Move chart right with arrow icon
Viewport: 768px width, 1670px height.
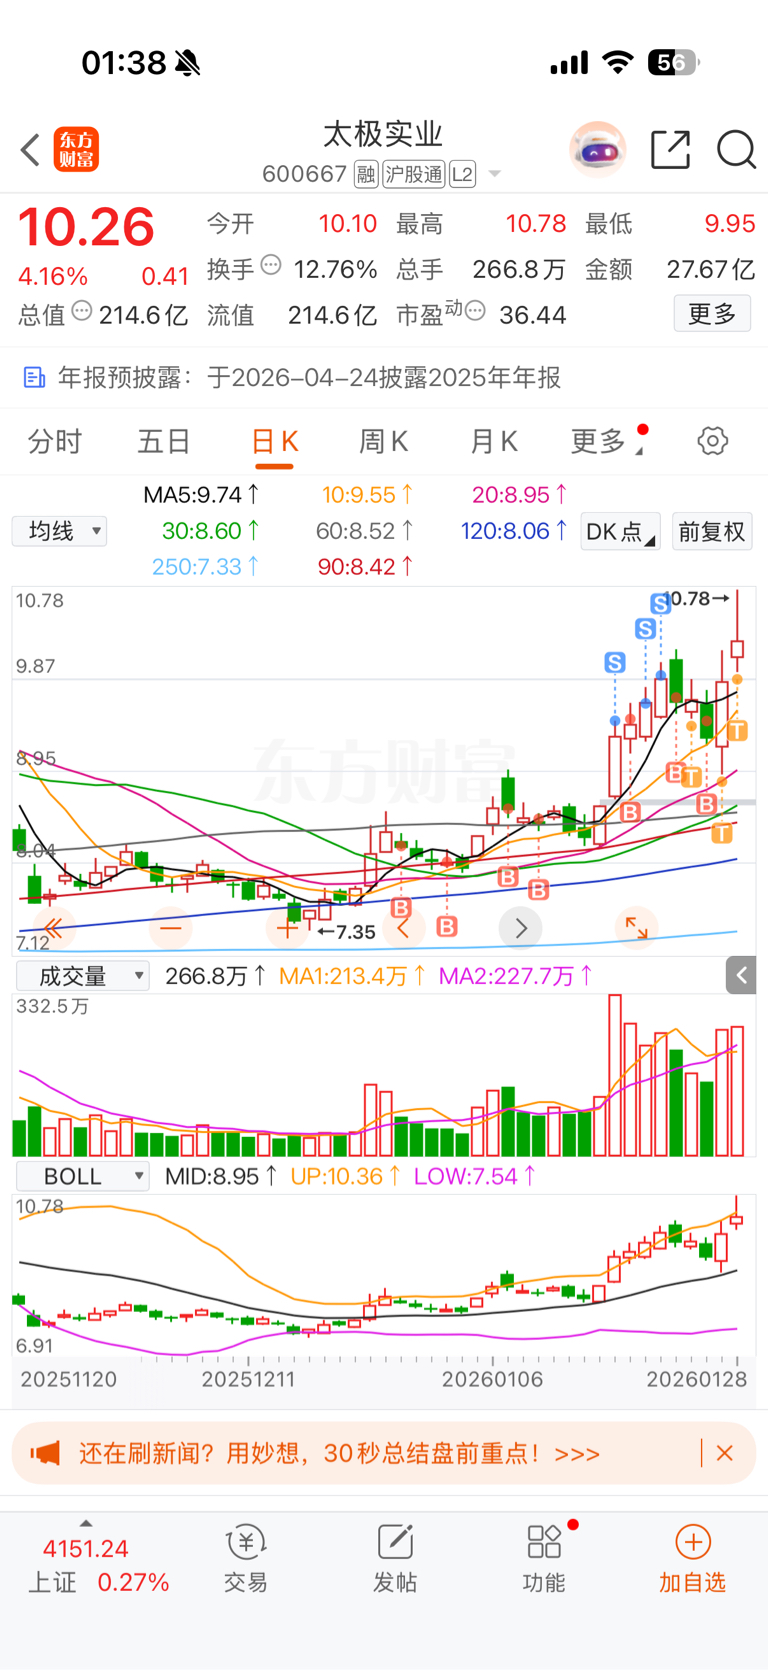[x=520, y=928]
